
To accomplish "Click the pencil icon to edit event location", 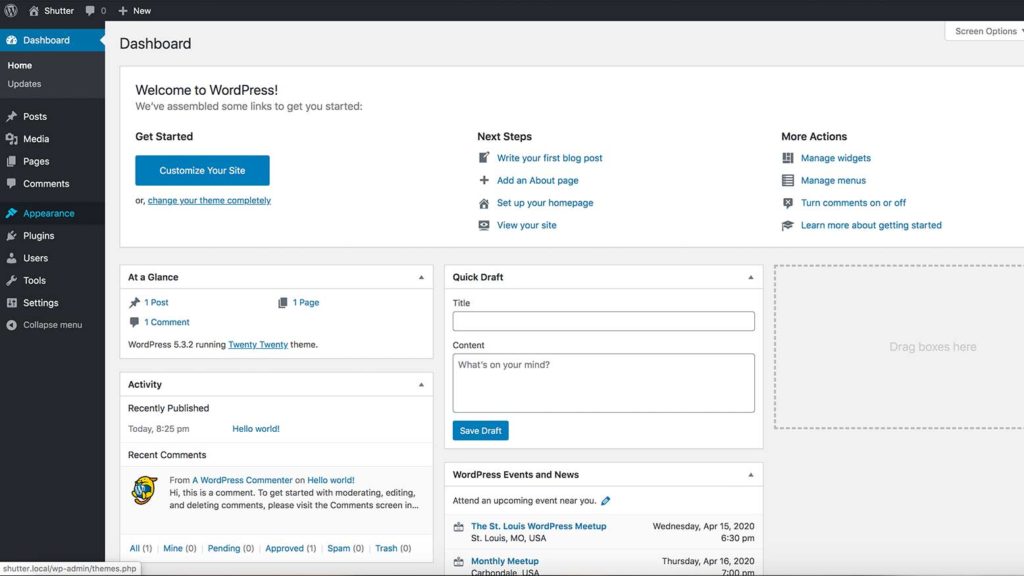I will click(x=605, y=501).
